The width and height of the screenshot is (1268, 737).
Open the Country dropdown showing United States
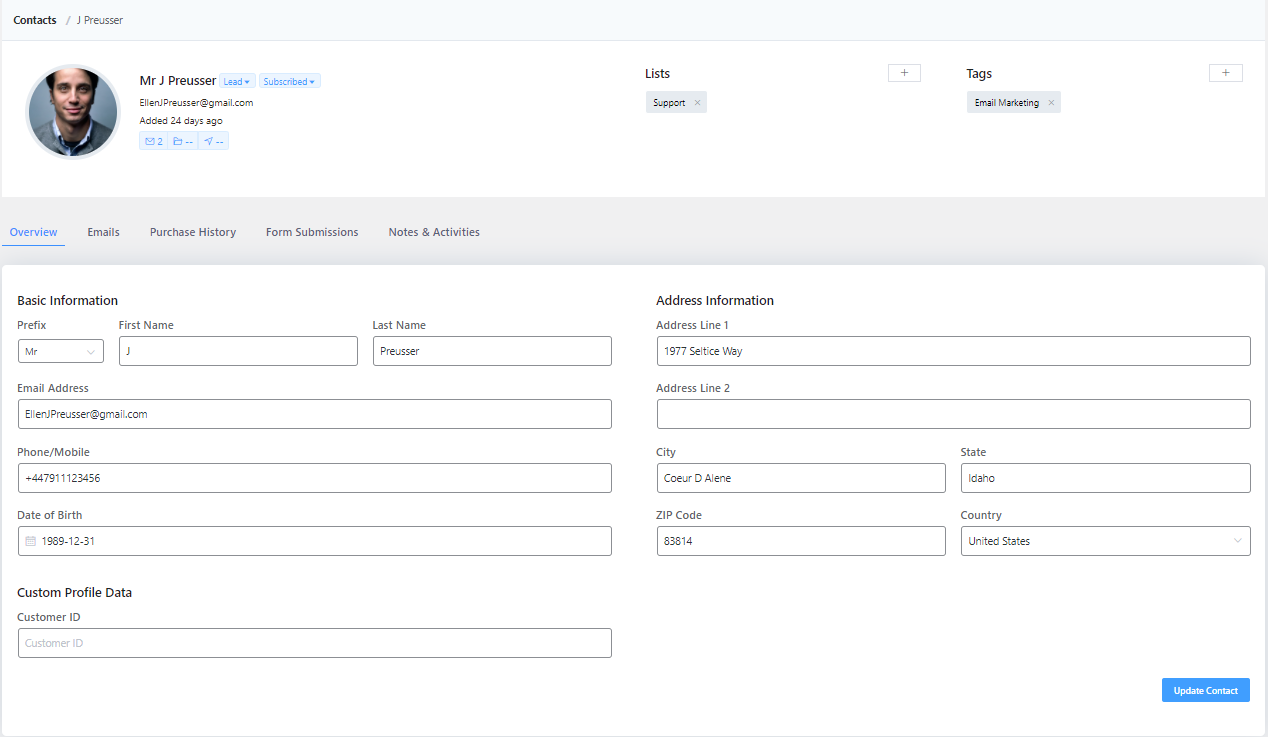coord(1105,541)
